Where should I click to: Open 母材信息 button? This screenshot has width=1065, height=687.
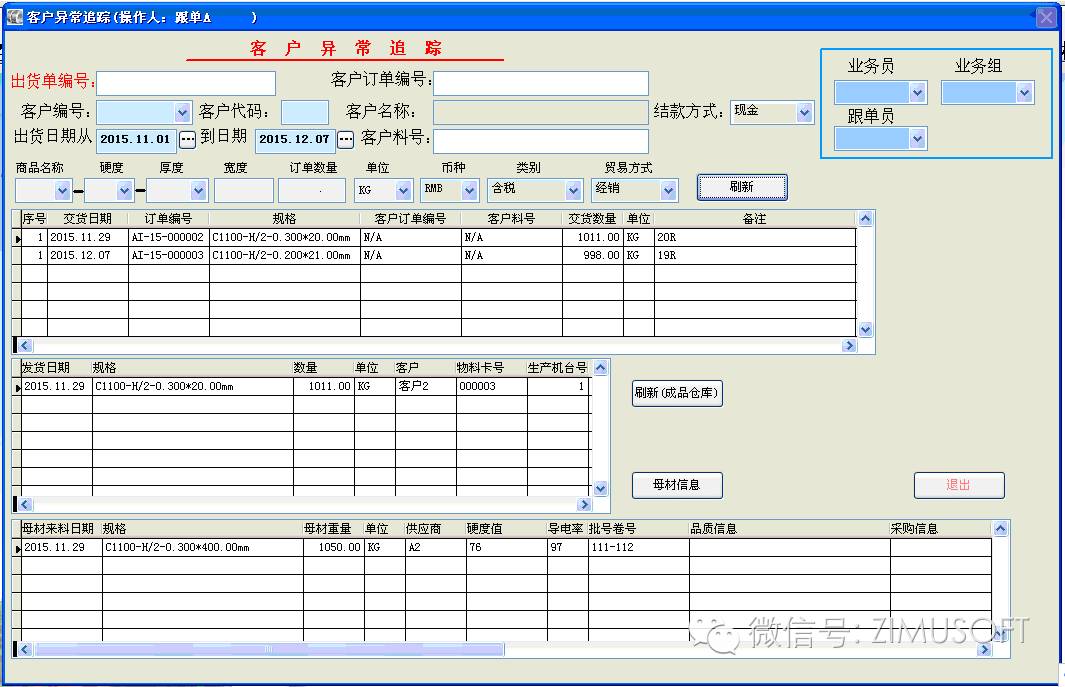point(677,485)
